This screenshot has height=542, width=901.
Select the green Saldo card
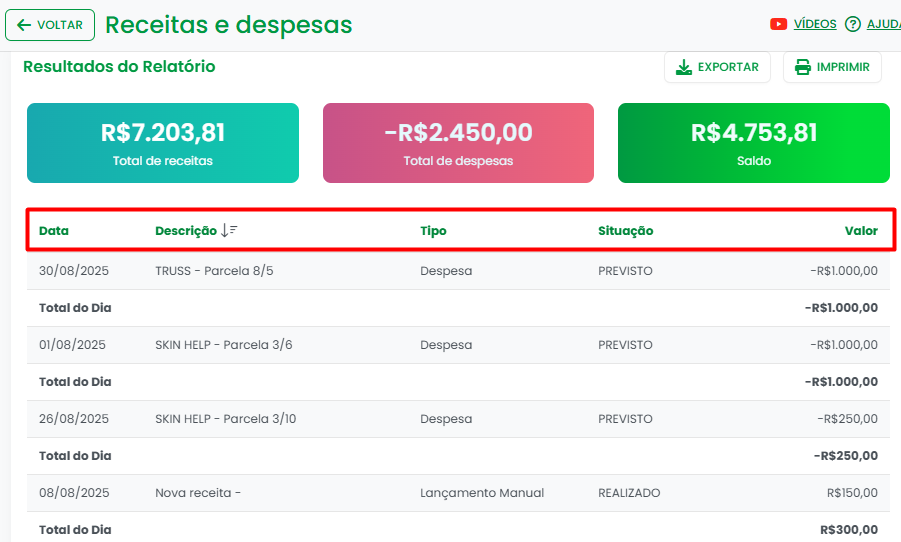(x=754, y=143)
